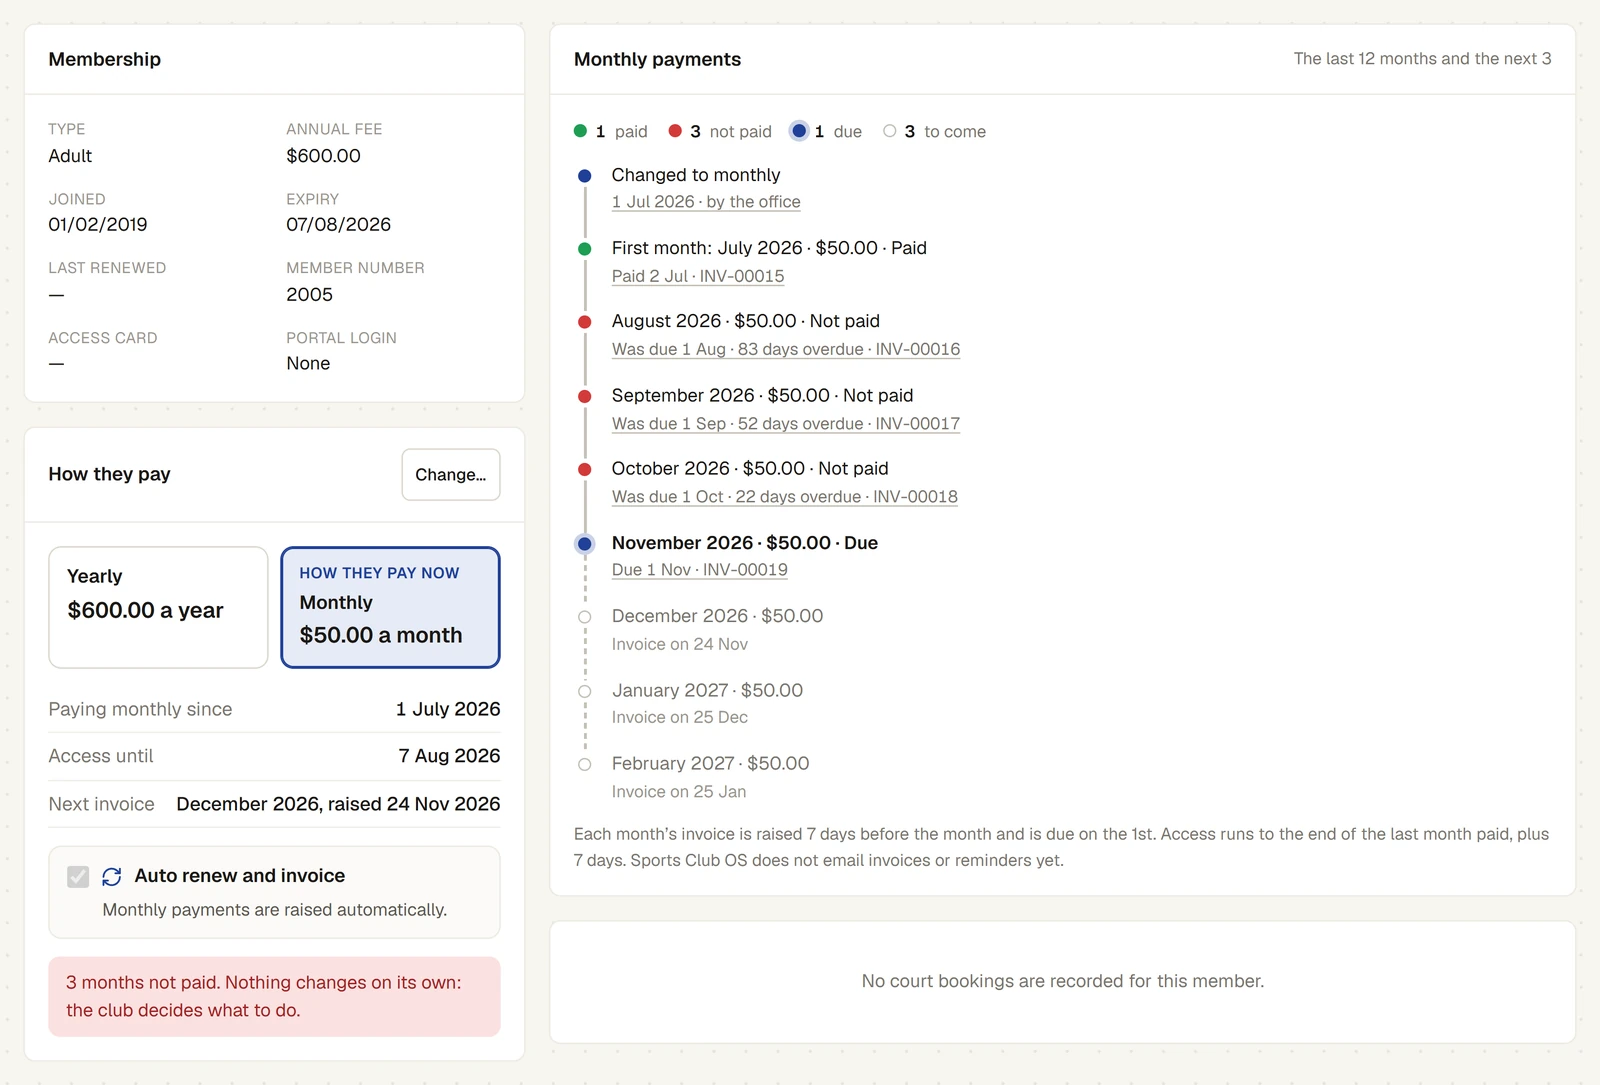Image resolution: width=1600 pixels, height=1085 pixels.
Task: Click the Changed to monthly timeline marker
Action: (x=585, y=176)
